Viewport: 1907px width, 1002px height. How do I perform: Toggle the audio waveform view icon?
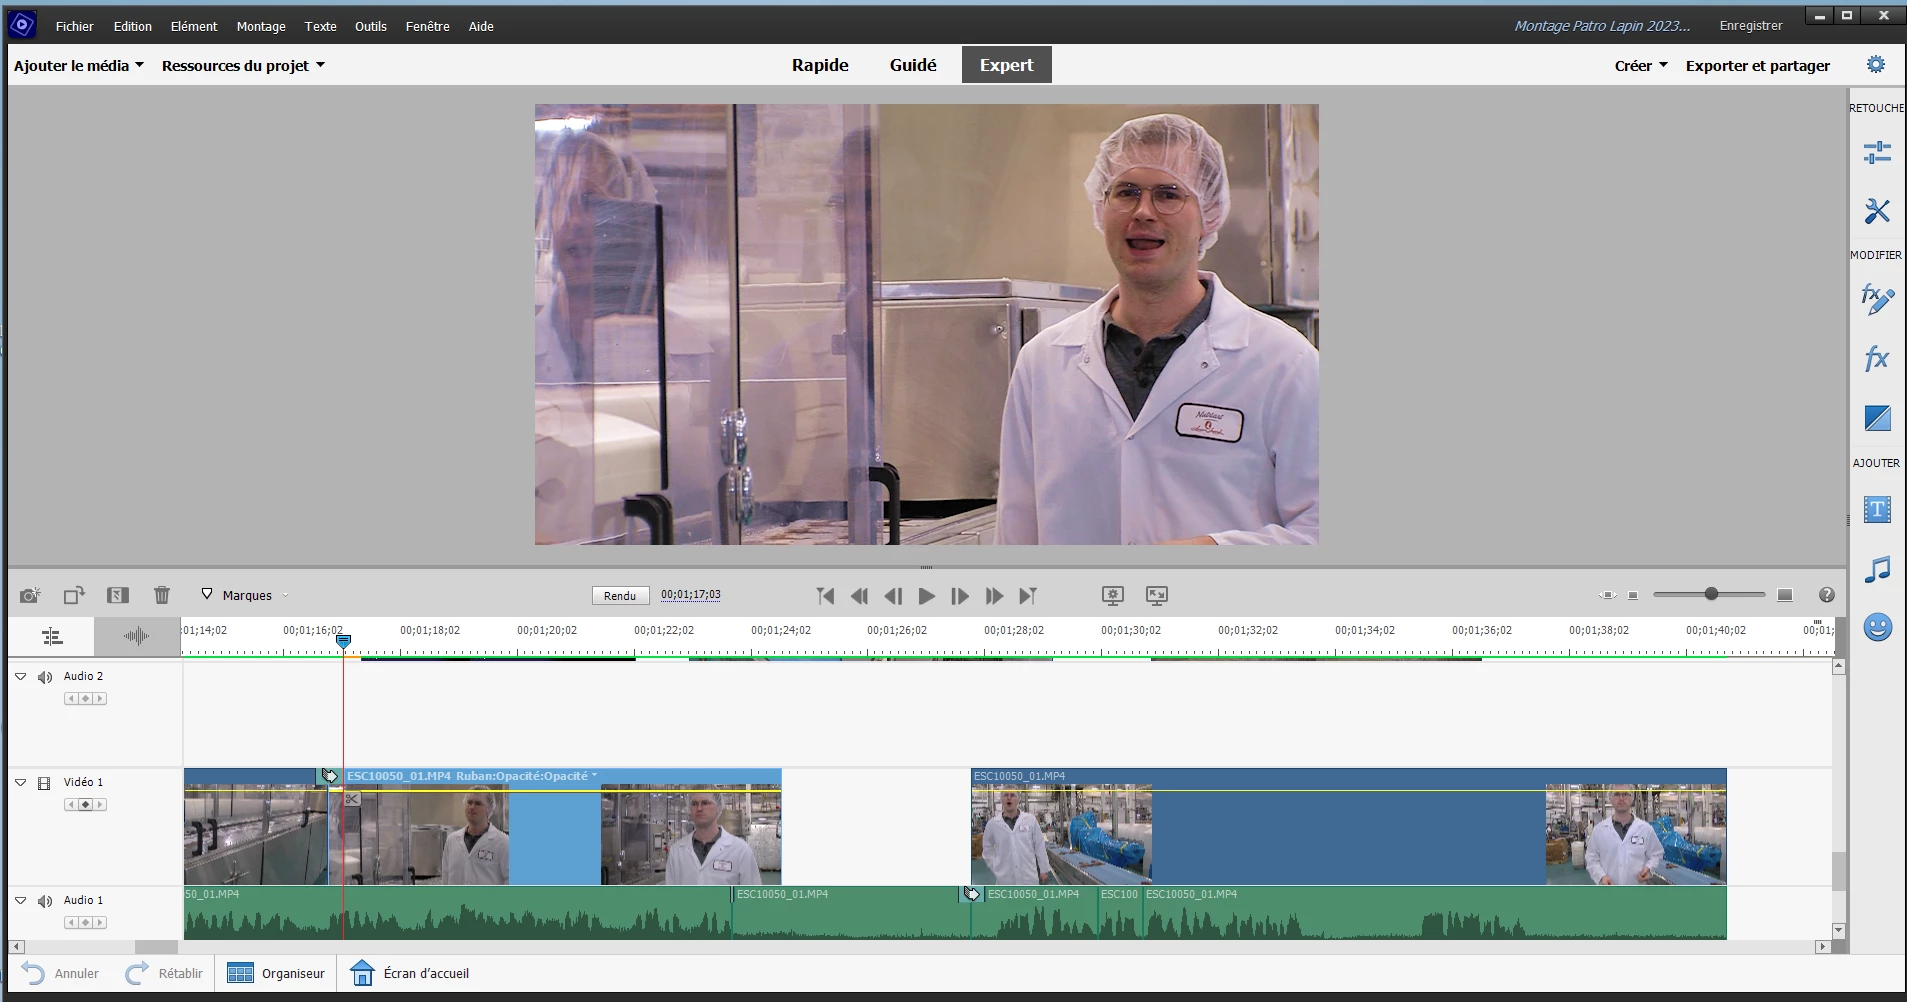[x=136, y=636]
